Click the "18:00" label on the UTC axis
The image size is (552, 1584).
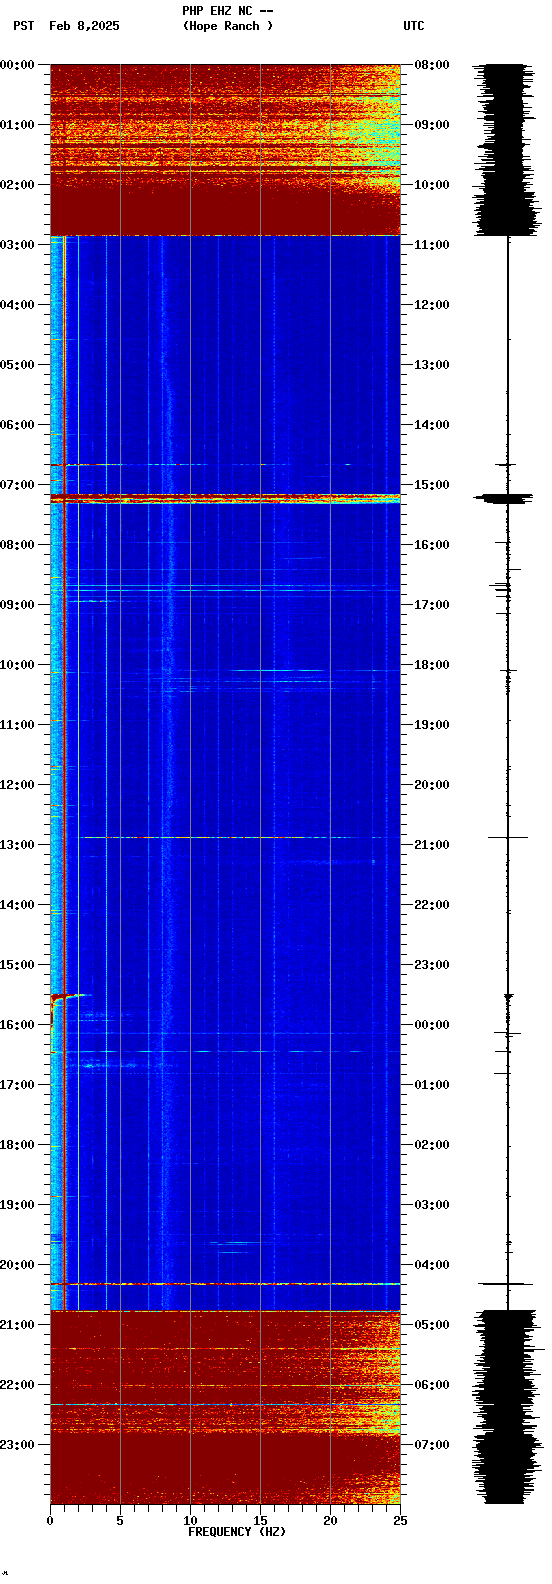tap(432, 665)
